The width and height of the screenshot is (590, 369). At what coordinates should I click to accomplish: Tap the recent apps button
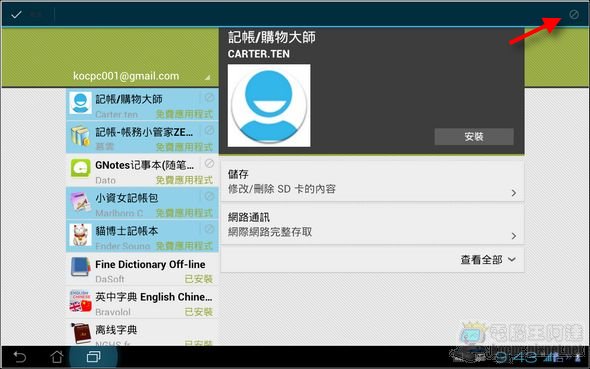point(93,357)
